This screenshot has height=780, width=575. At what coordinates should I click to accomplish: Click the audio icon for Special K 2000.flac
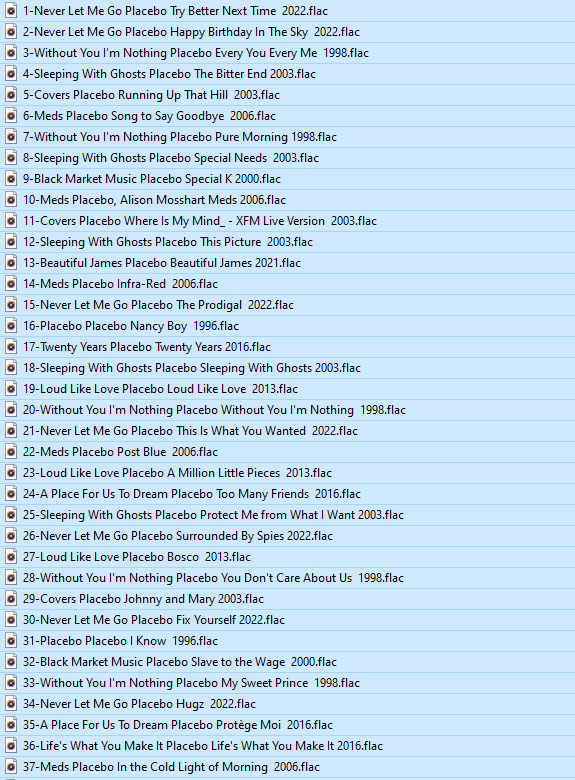click(11, 179)
